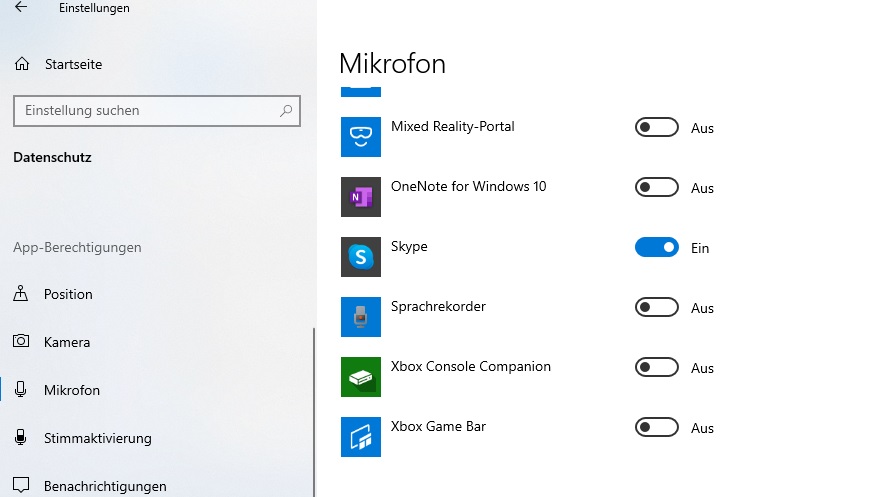The width and height of the screenshot is (887, 497).
Task: Click the Kamera sidebar icon
Action: 21,341
